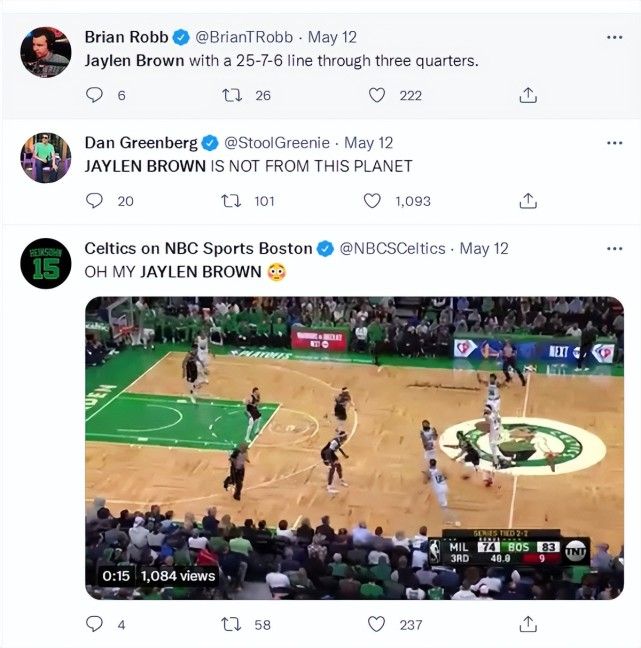Reply to the Celtics on NBC tweet
This screenshot has height=648, width=641.
coord(95,624)
